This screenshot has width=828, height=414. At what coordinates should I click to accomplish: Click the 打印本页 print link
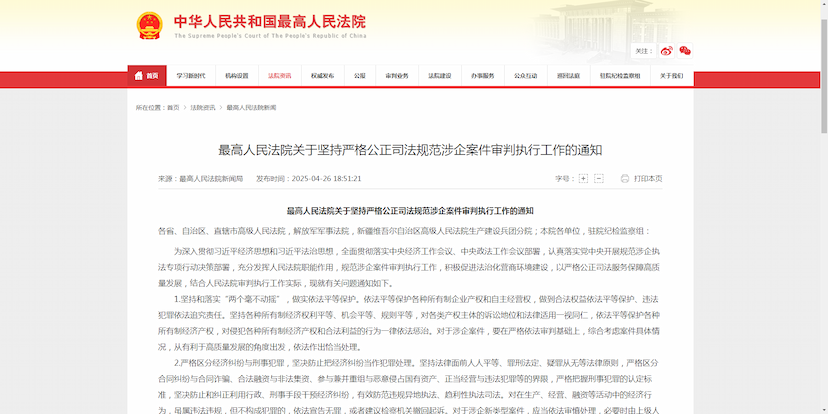pos(648,178)
